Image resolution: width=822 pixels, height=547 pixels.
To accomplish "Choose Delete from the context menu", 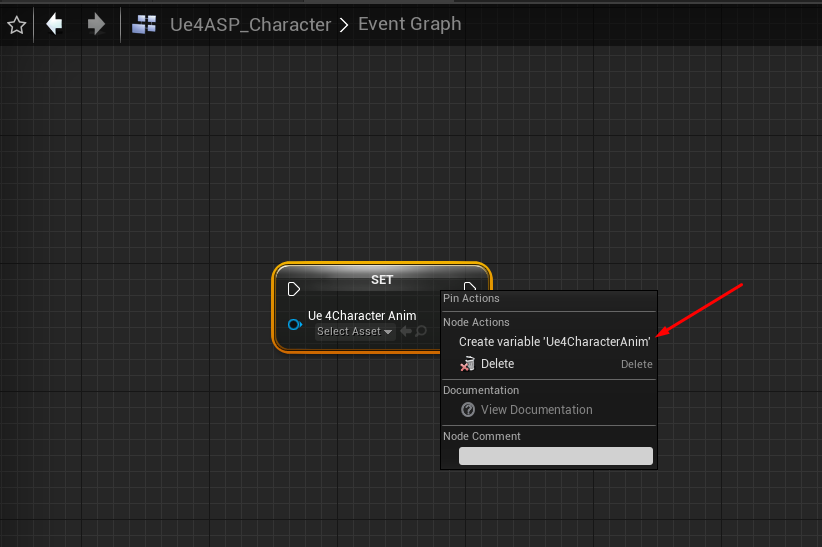I will pos(549,364).
